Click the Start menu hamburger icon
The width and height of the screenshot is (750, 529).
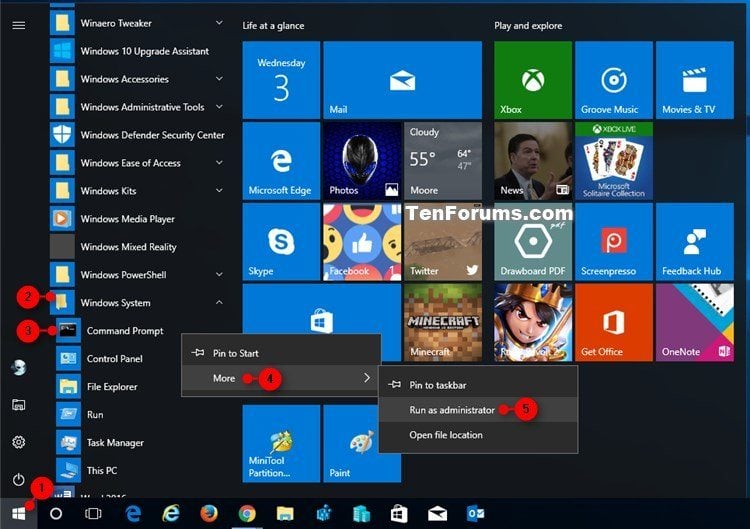tap(19, 25)
